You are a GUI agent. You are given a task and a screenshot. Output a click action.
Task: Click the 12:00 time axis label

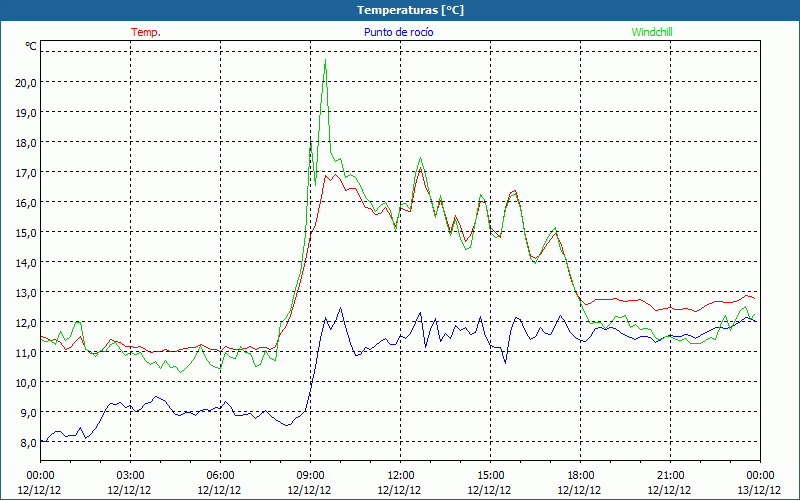coord(401,475)
